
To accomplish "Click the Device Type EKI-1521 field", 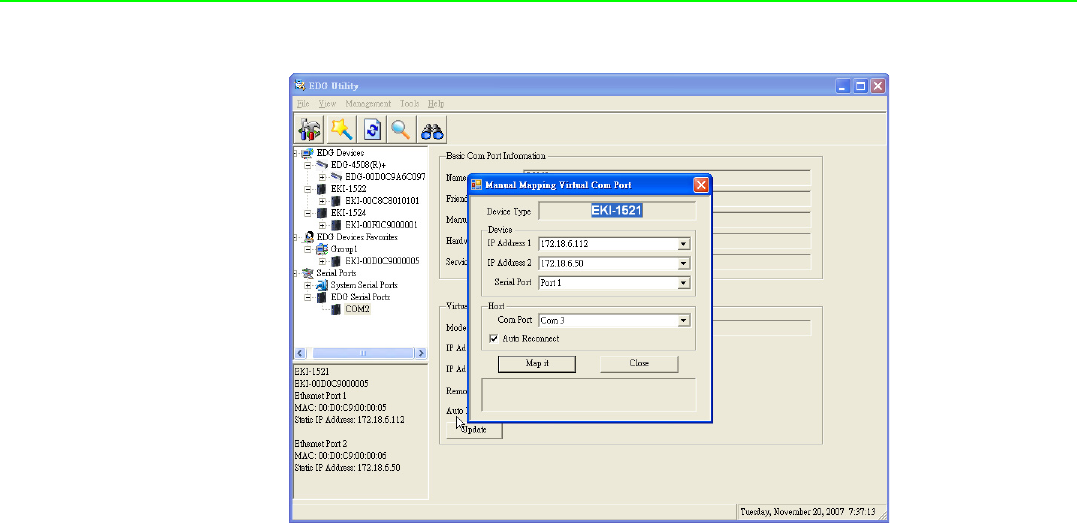I will click(617, 211).
